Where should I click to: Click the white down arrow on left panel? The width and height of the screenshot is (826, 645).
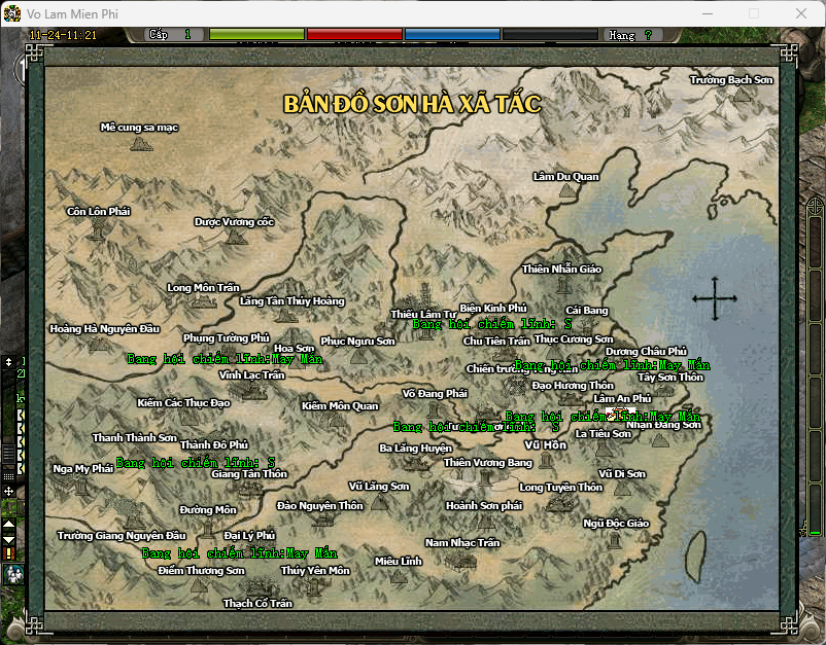point(9,538)
